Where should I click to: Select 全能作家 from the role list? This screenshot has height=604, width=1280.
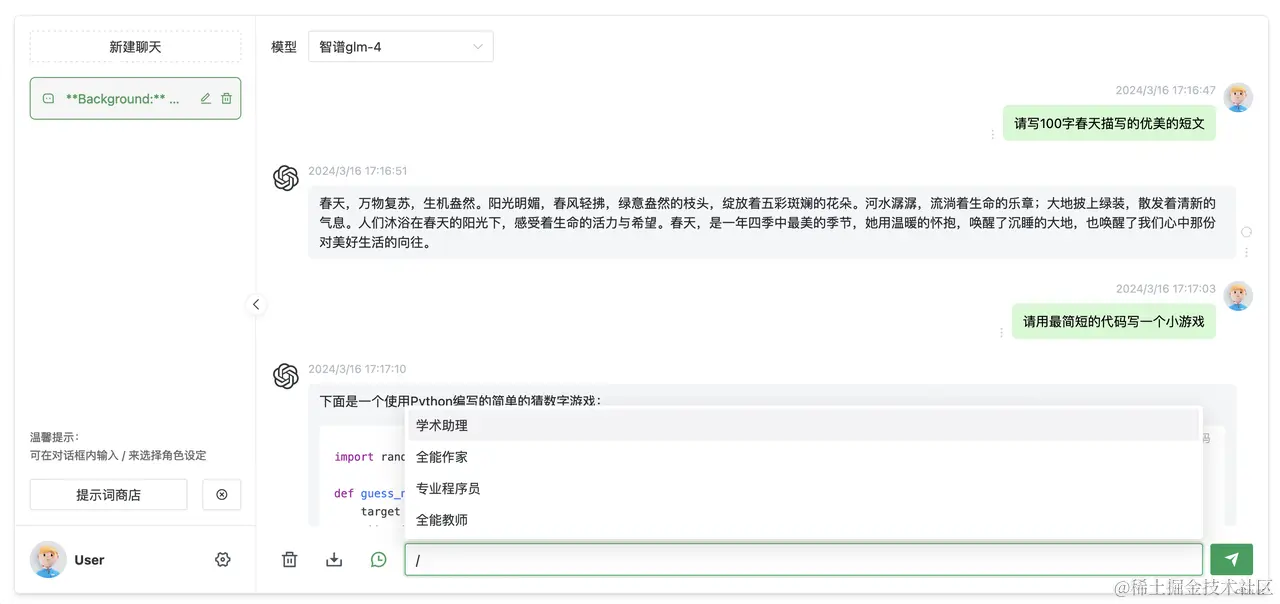coord(440,457)
